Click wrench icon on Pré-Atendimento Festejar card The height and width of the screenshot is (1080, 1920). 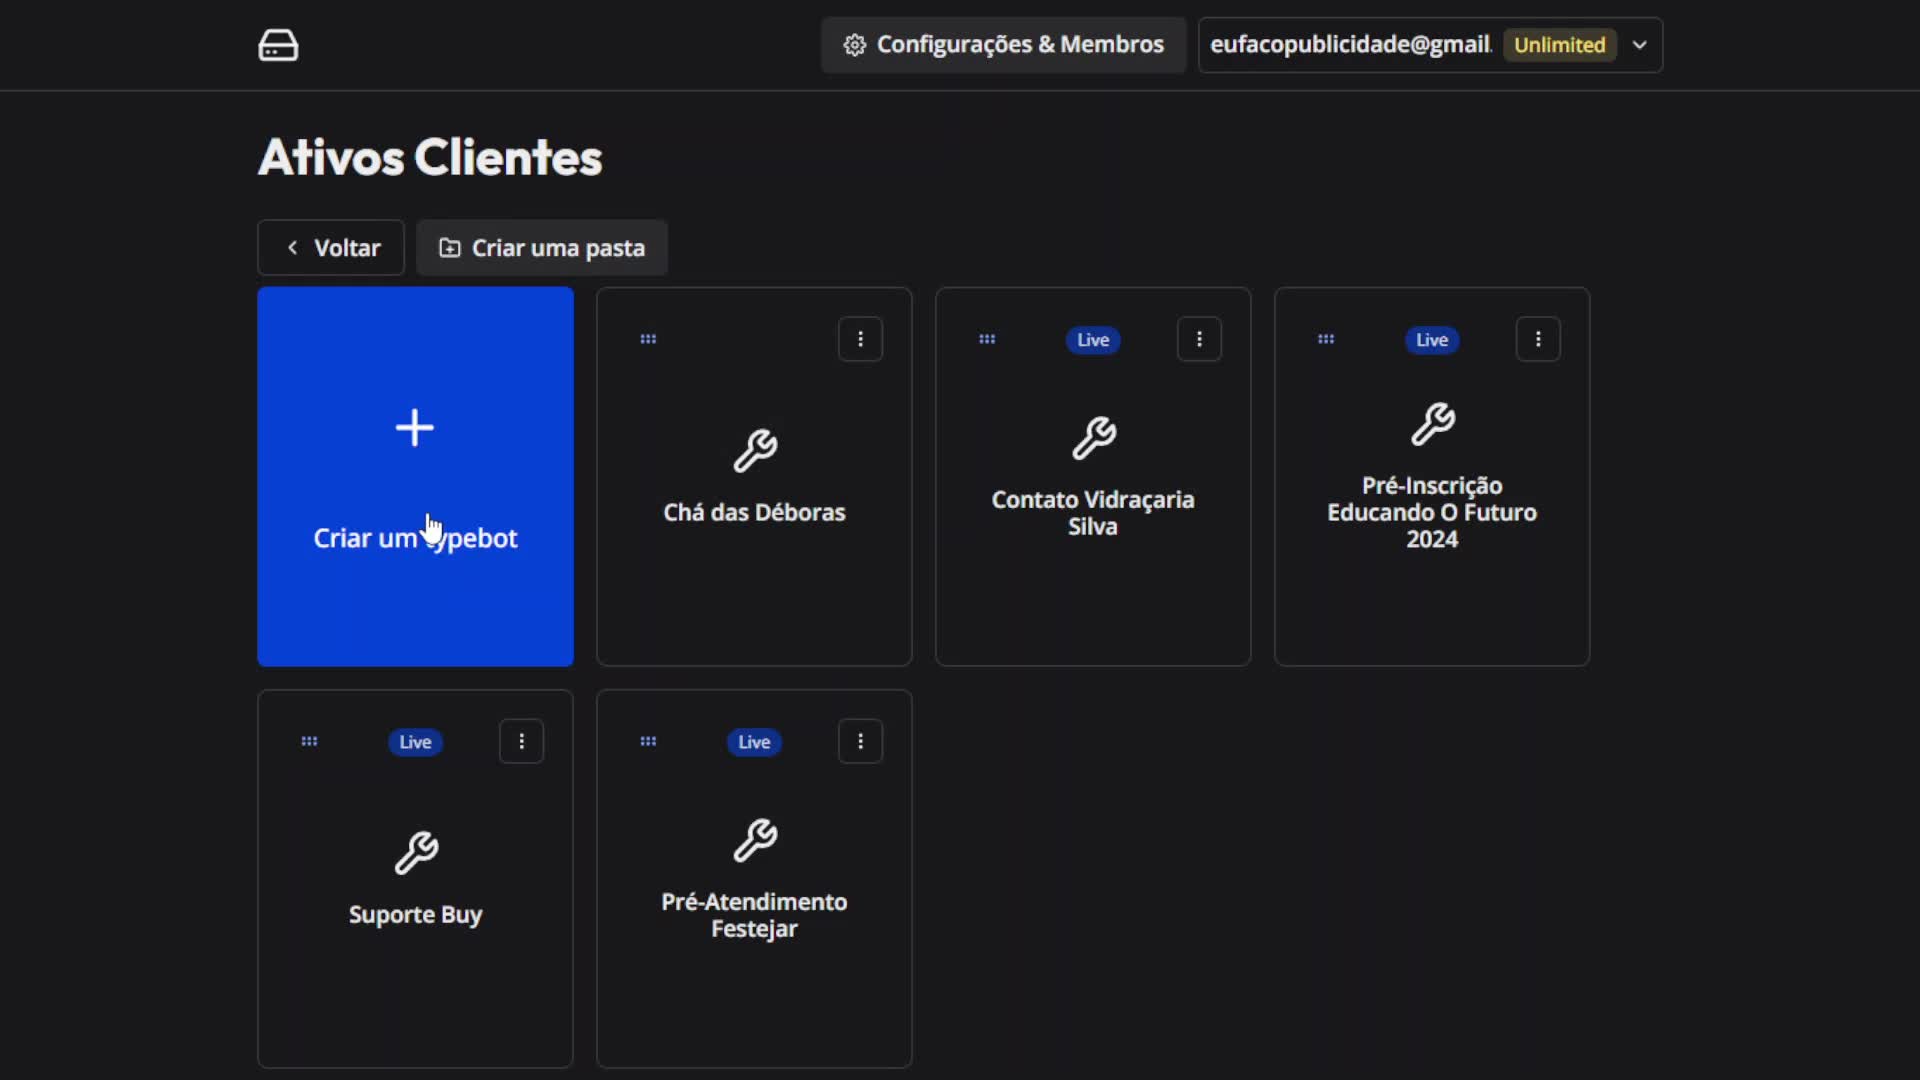click(x=755, y=840)
